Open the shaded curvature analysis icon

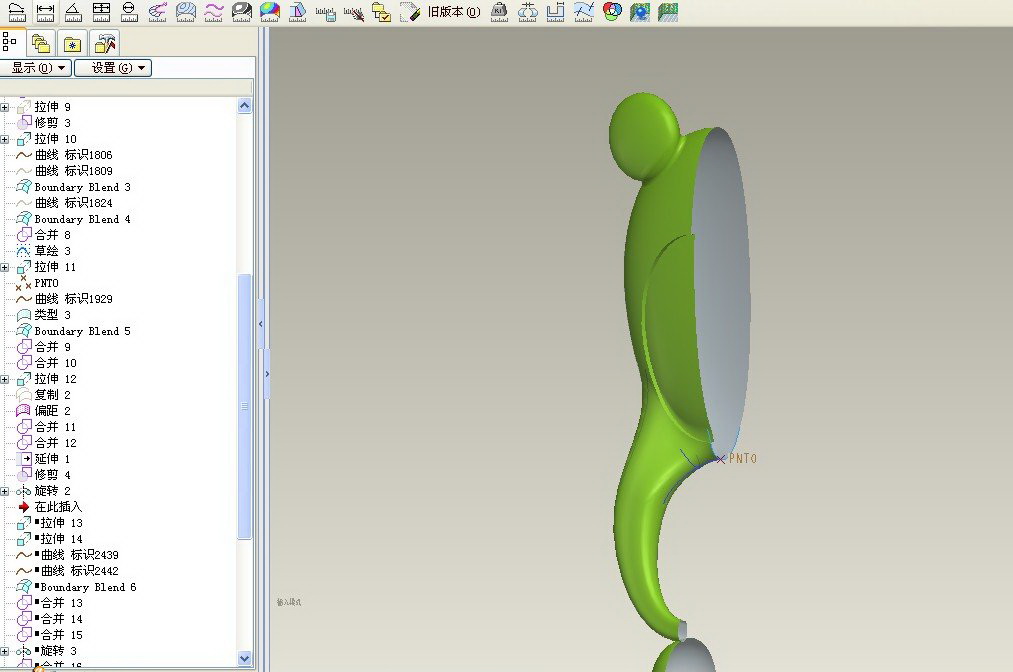pos(269,12)
